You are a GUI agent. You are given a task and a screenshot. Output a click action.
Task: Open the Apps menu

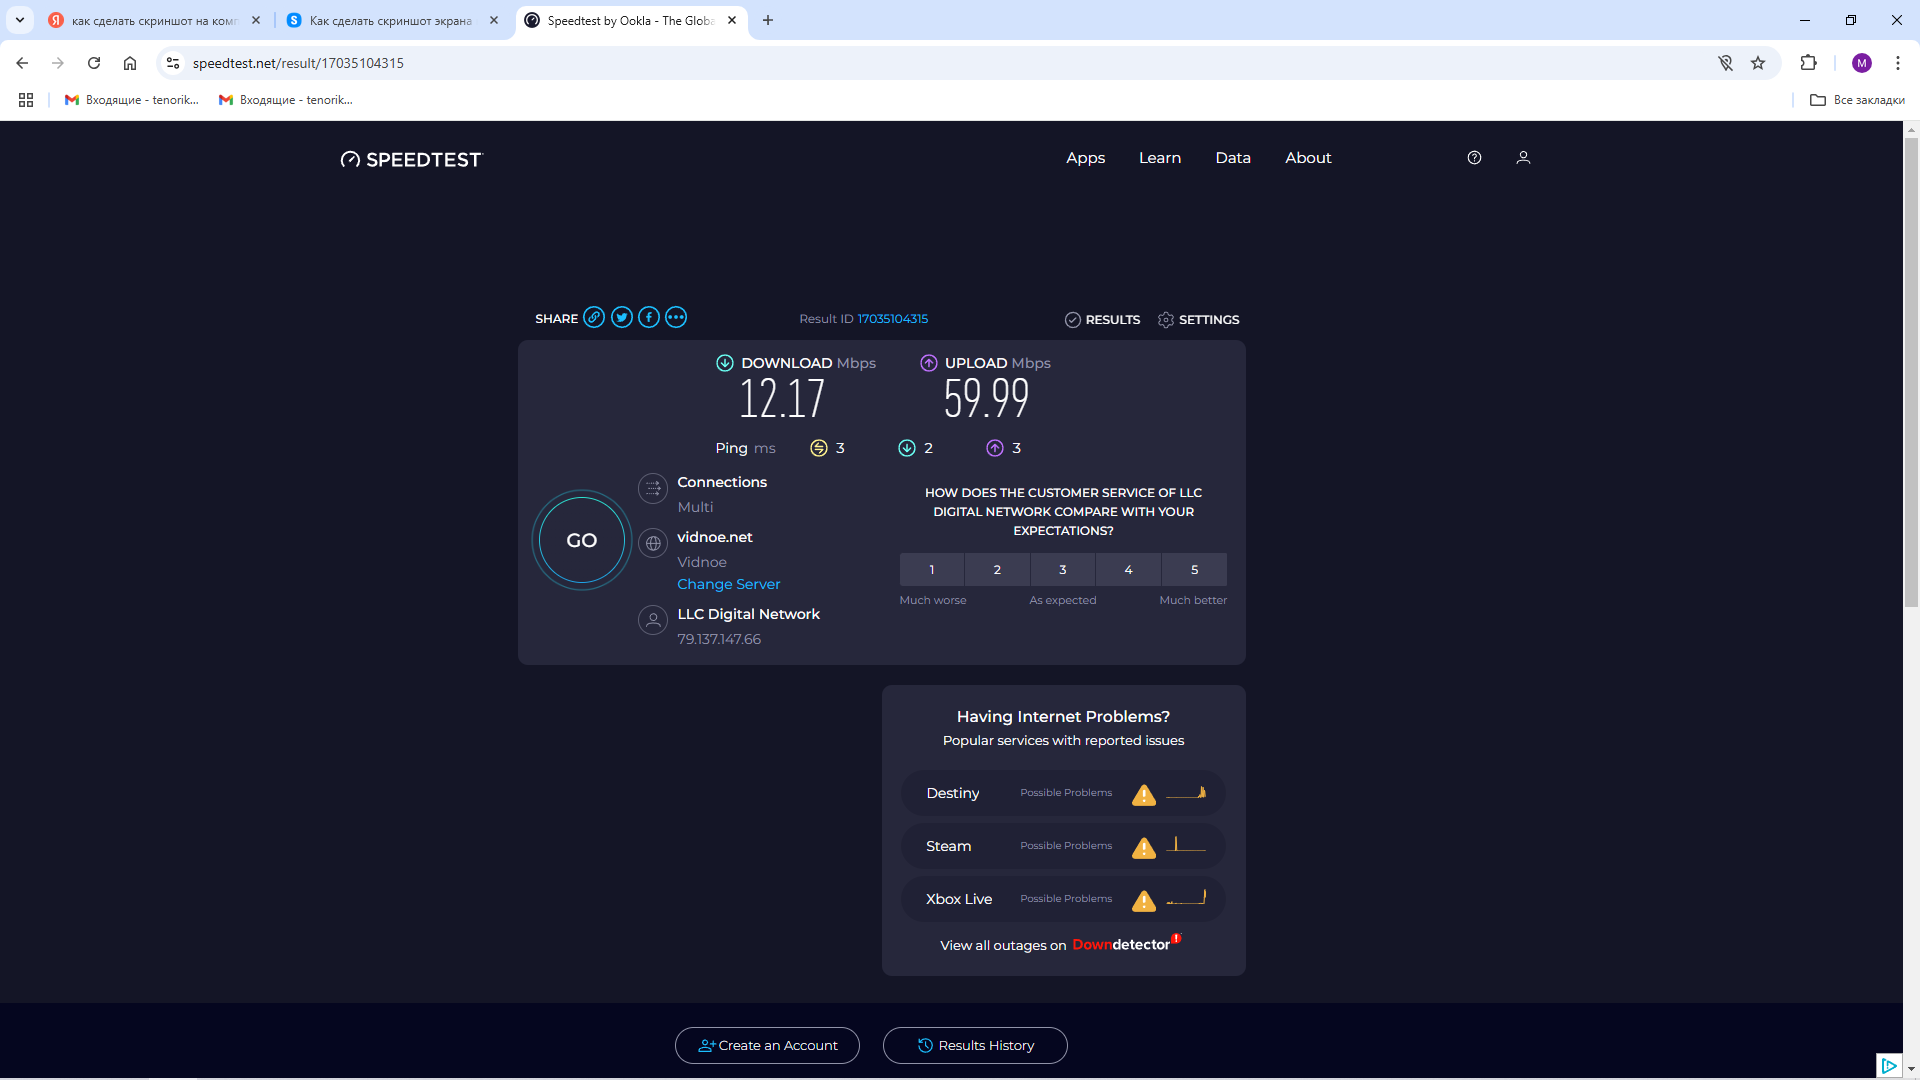click(1085, 158)
